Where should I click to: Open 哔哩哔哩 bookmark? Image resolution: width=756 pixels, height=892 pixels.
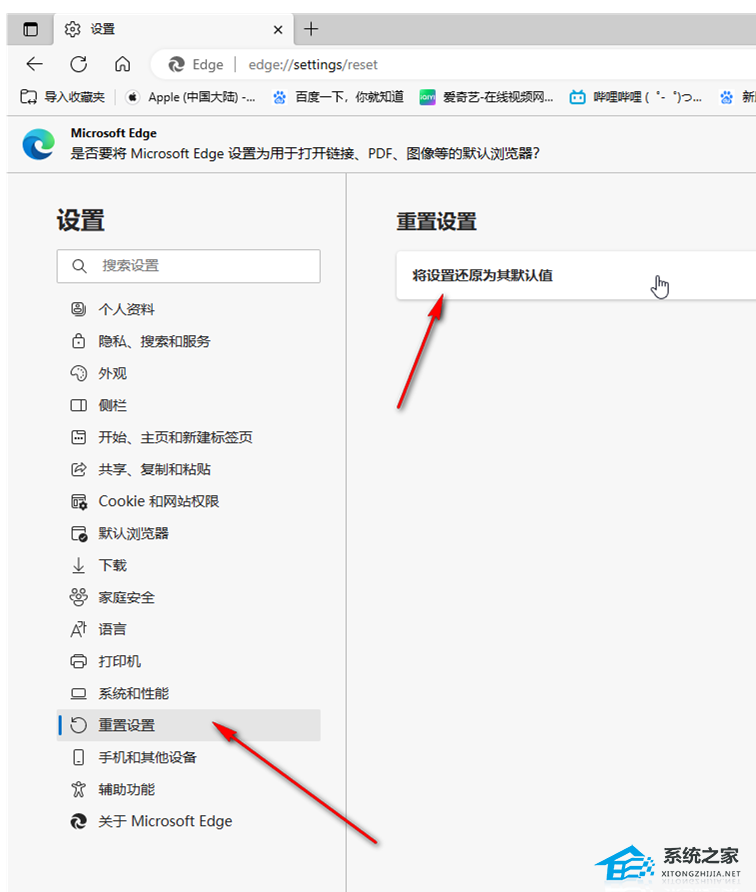635,97
